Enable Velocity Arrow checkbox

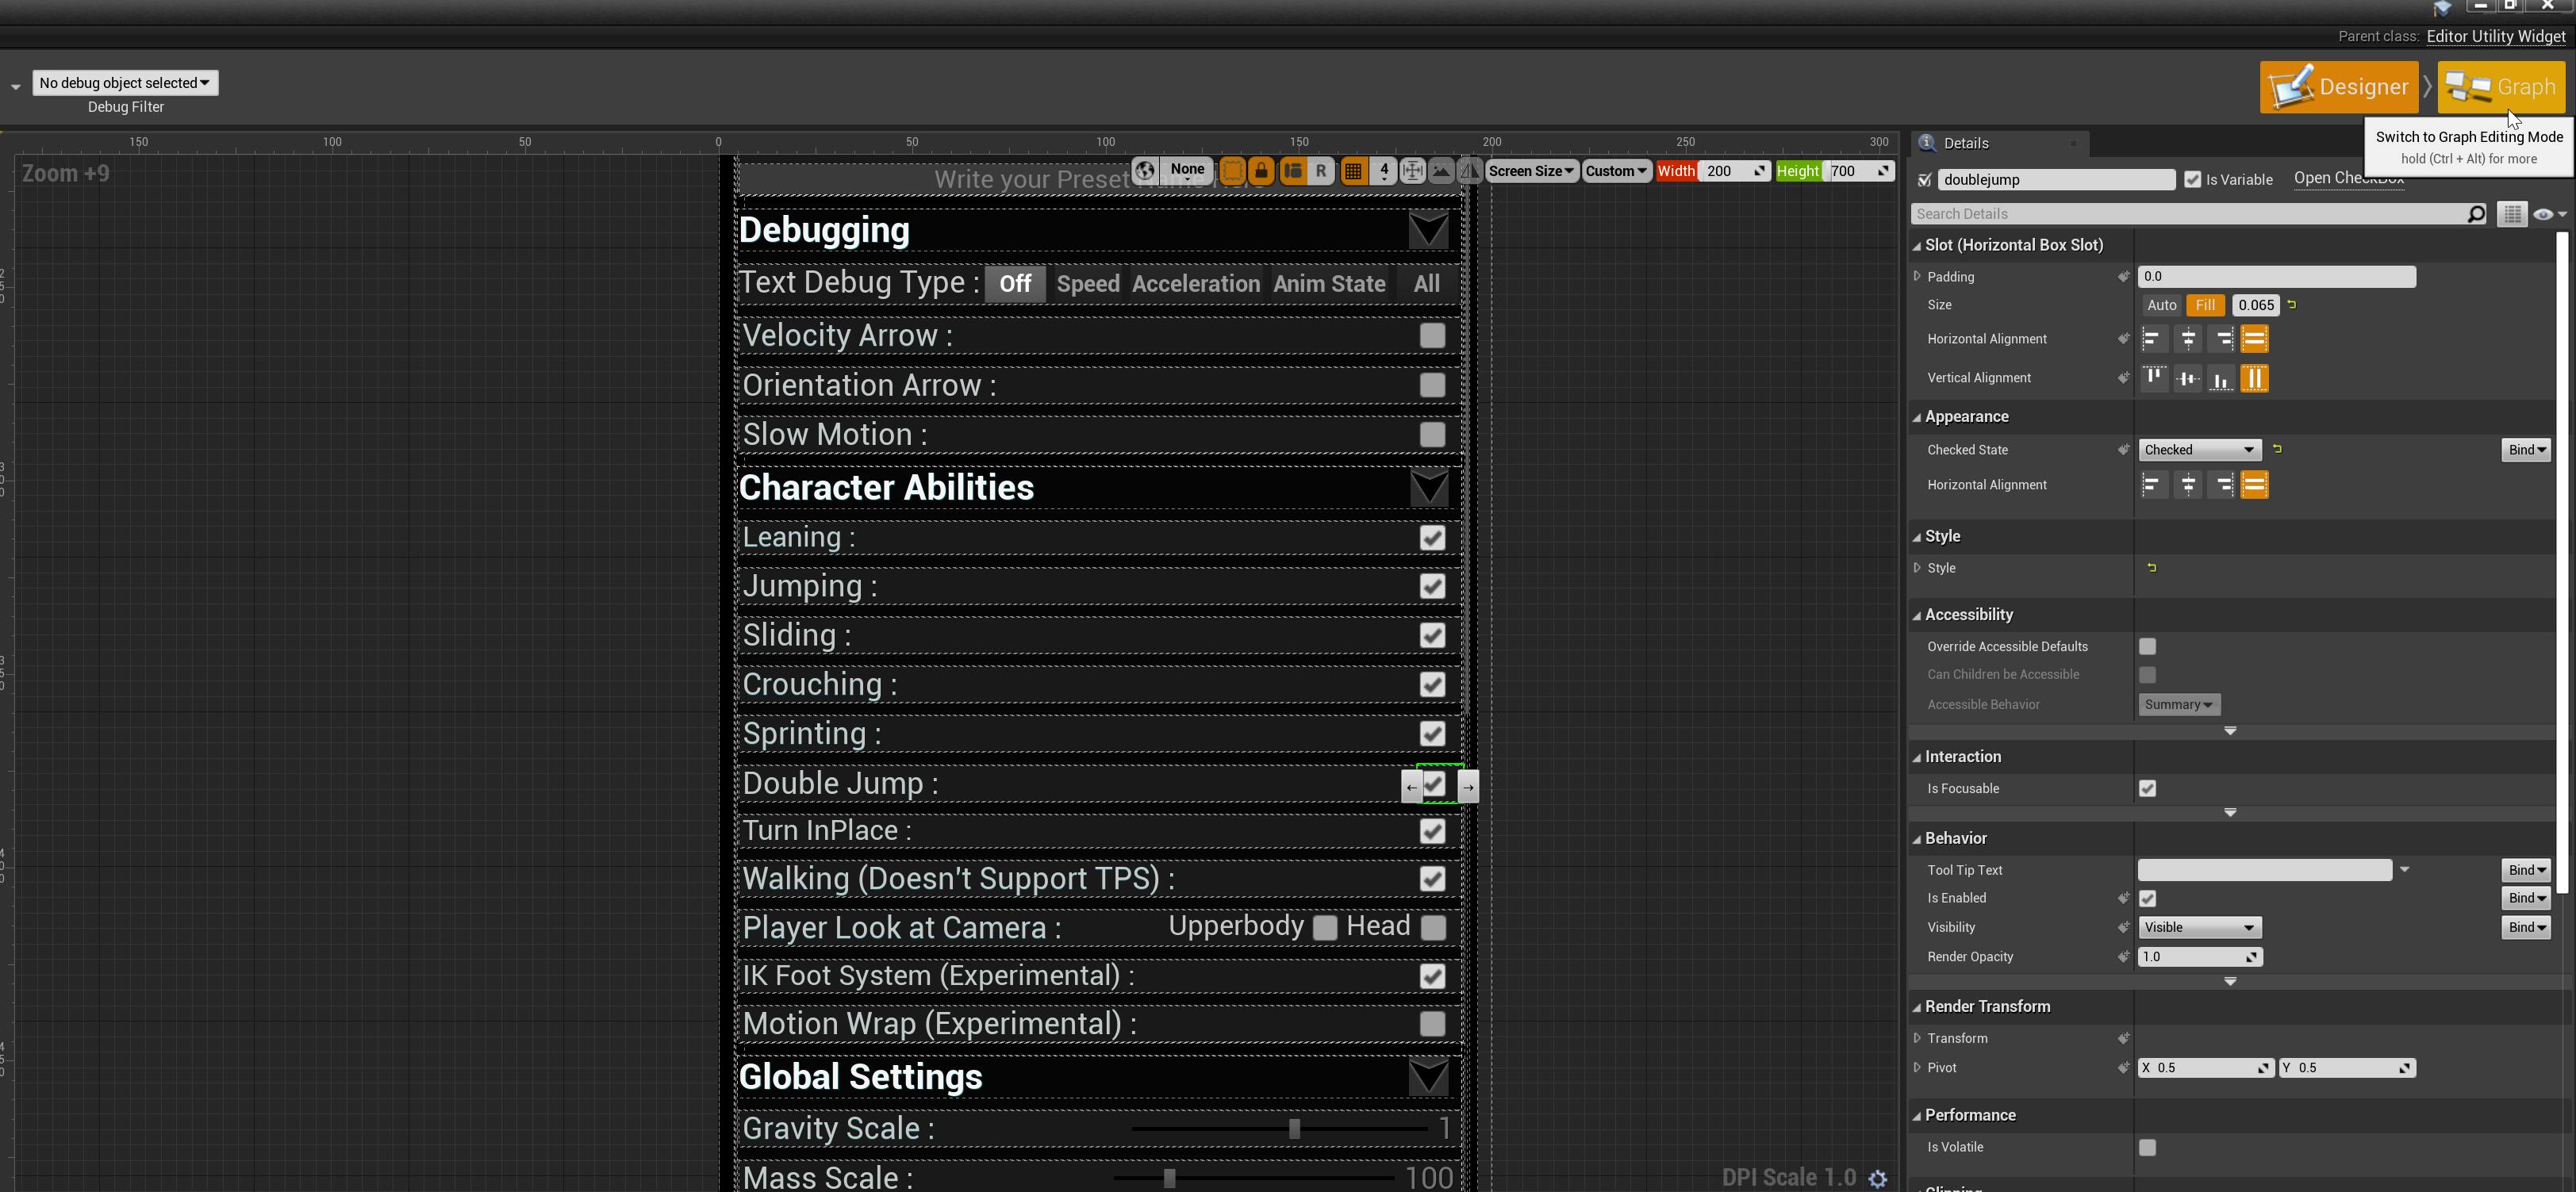(x=1432, y=336)
